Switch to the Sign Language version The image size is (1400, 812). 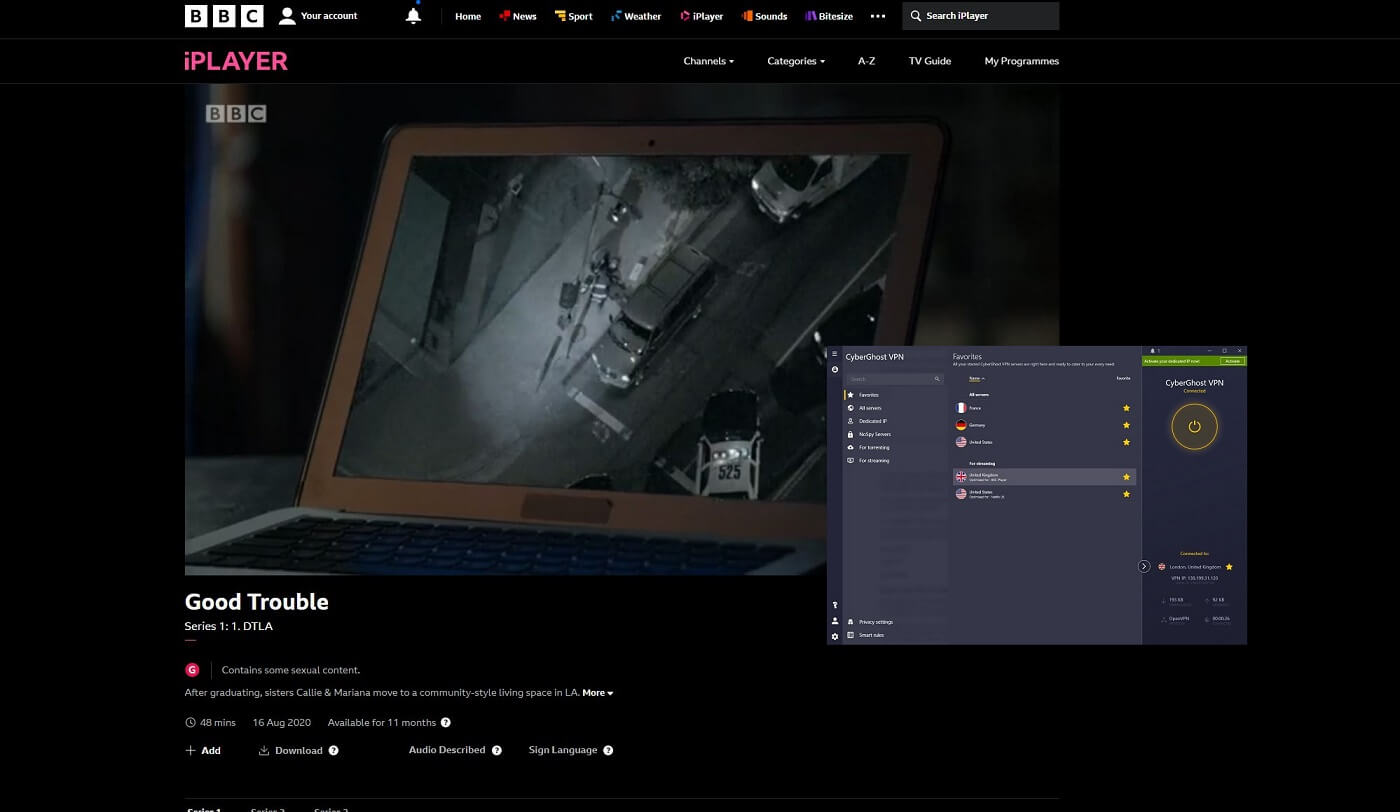coord(563,750)
